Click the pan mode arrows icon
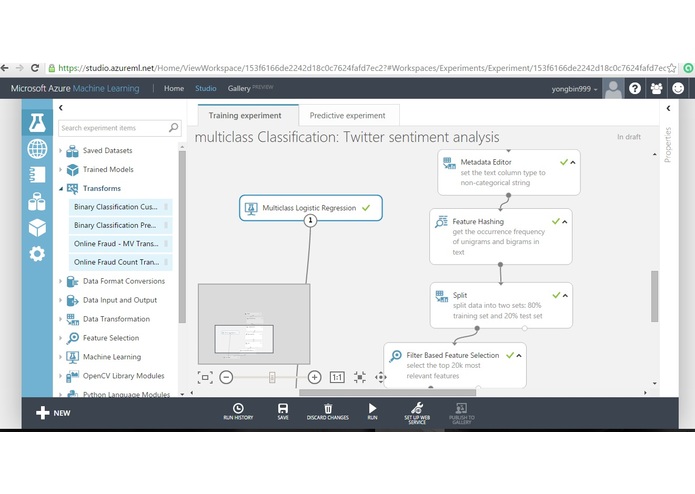695x494 pixels. 381,377
